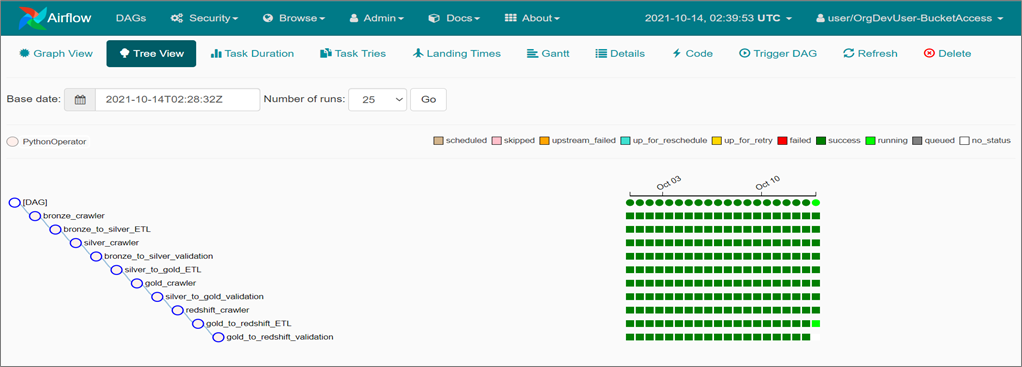This screenshot has height=367, width=1022.
Task: Click the gold_crawler node circle
Action: pyautogui.click(x=136, y=283)
